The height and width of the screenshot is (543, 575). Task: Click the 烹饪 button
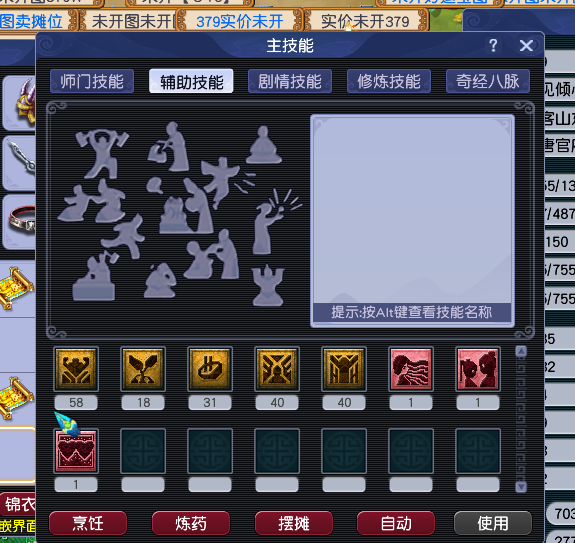(x=88, y=523)
